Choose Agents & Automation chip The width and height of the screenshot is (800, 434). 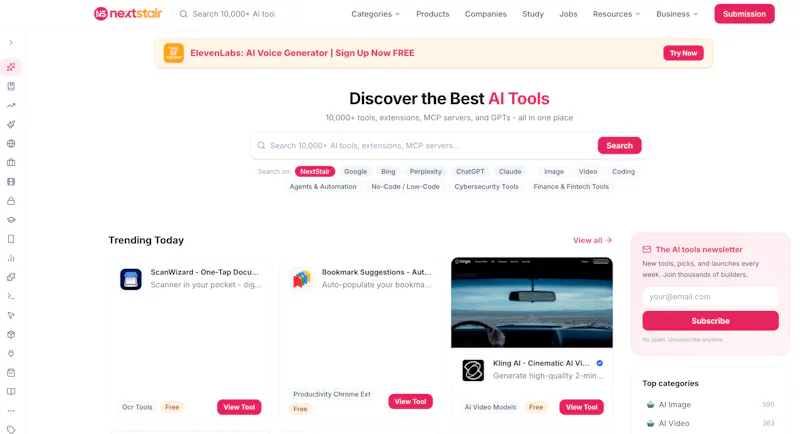click(x=323, y=187)
